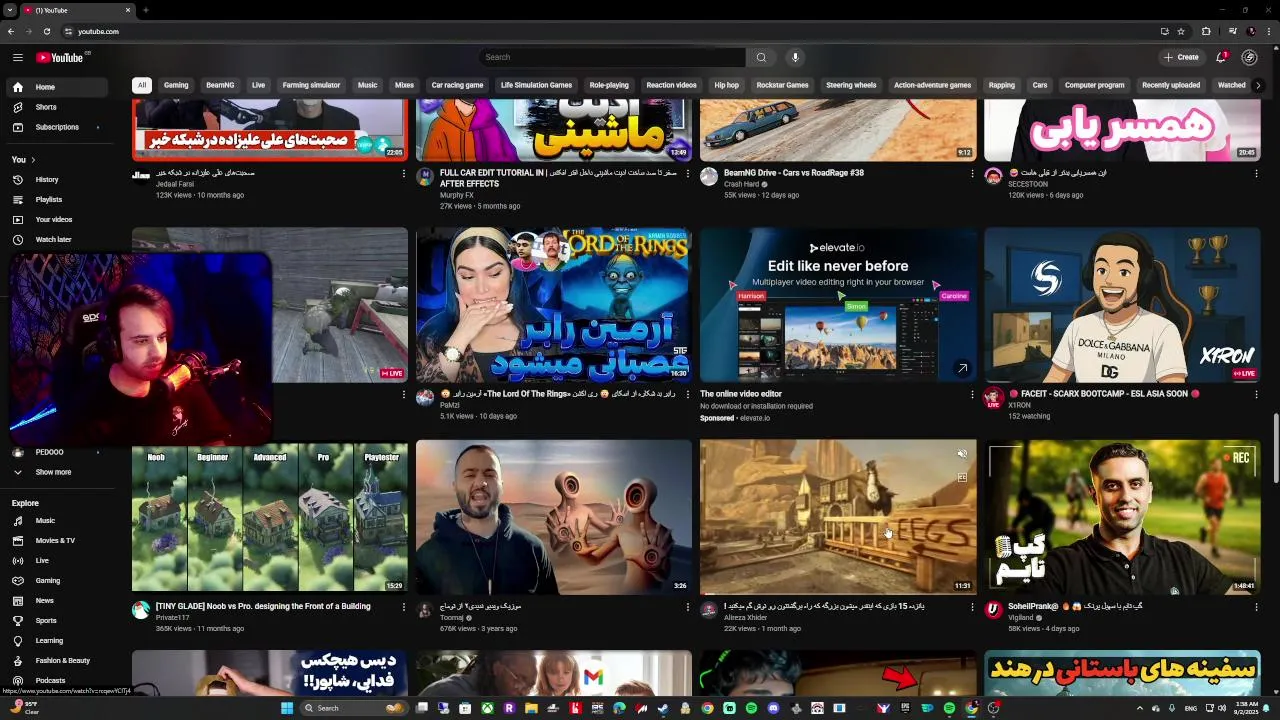
Task: Open the X1RON channel link
Action: (1019, 405)
